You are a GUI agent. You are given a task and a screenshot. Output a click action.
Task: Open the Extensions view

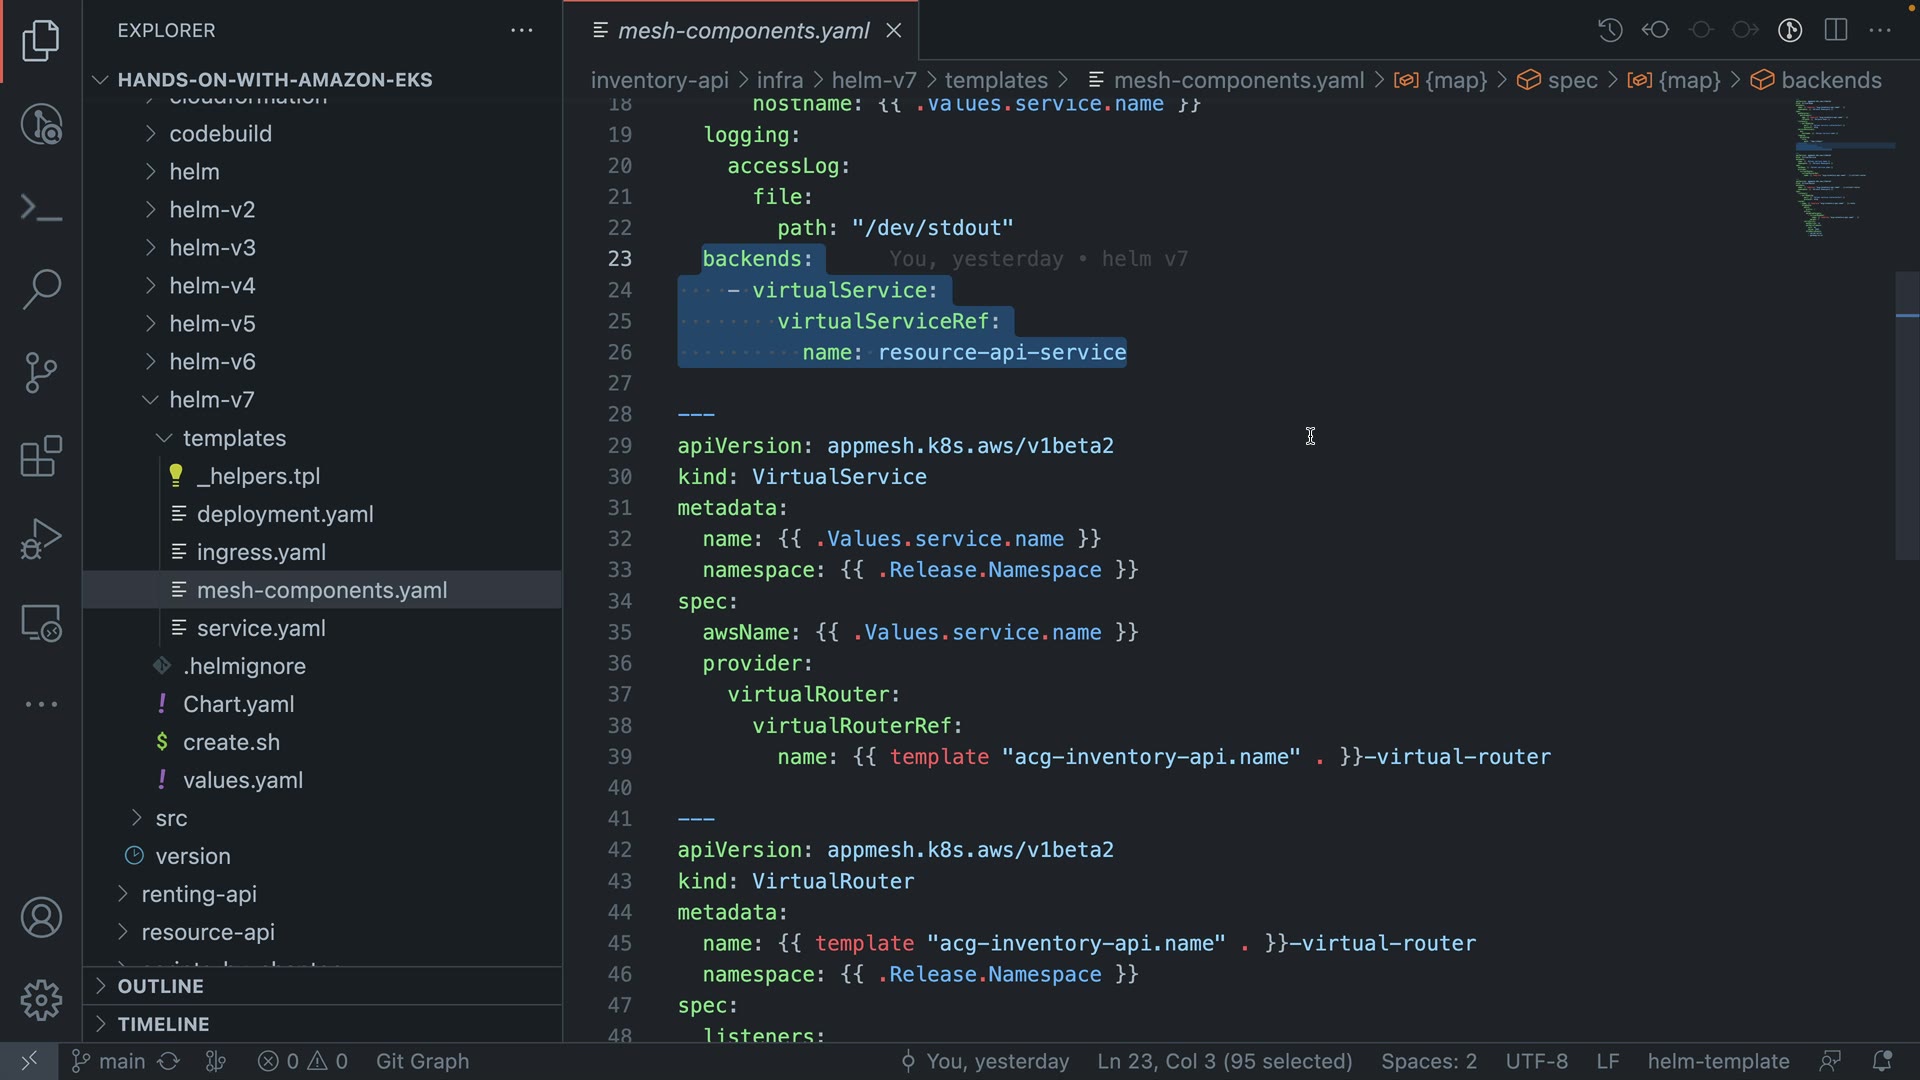click(41, 457)
